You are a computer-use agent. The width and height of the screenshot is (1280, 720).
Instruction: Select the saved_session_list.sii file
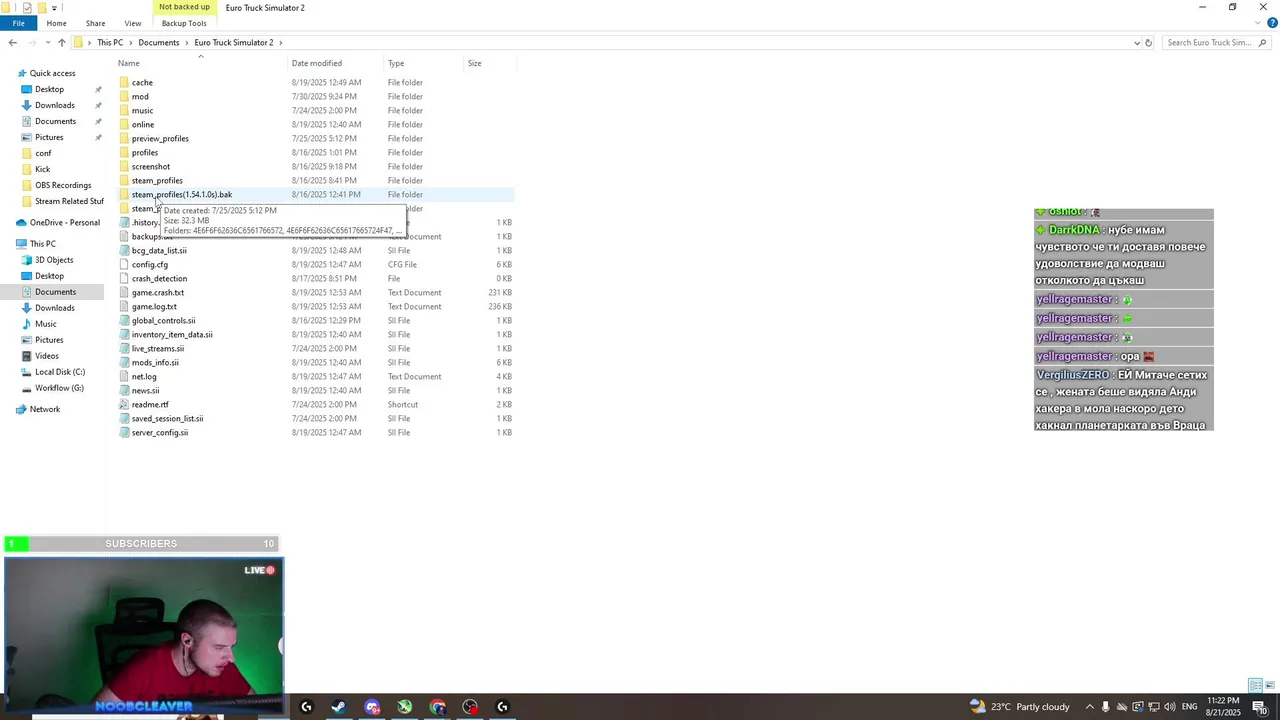point(167,418)
